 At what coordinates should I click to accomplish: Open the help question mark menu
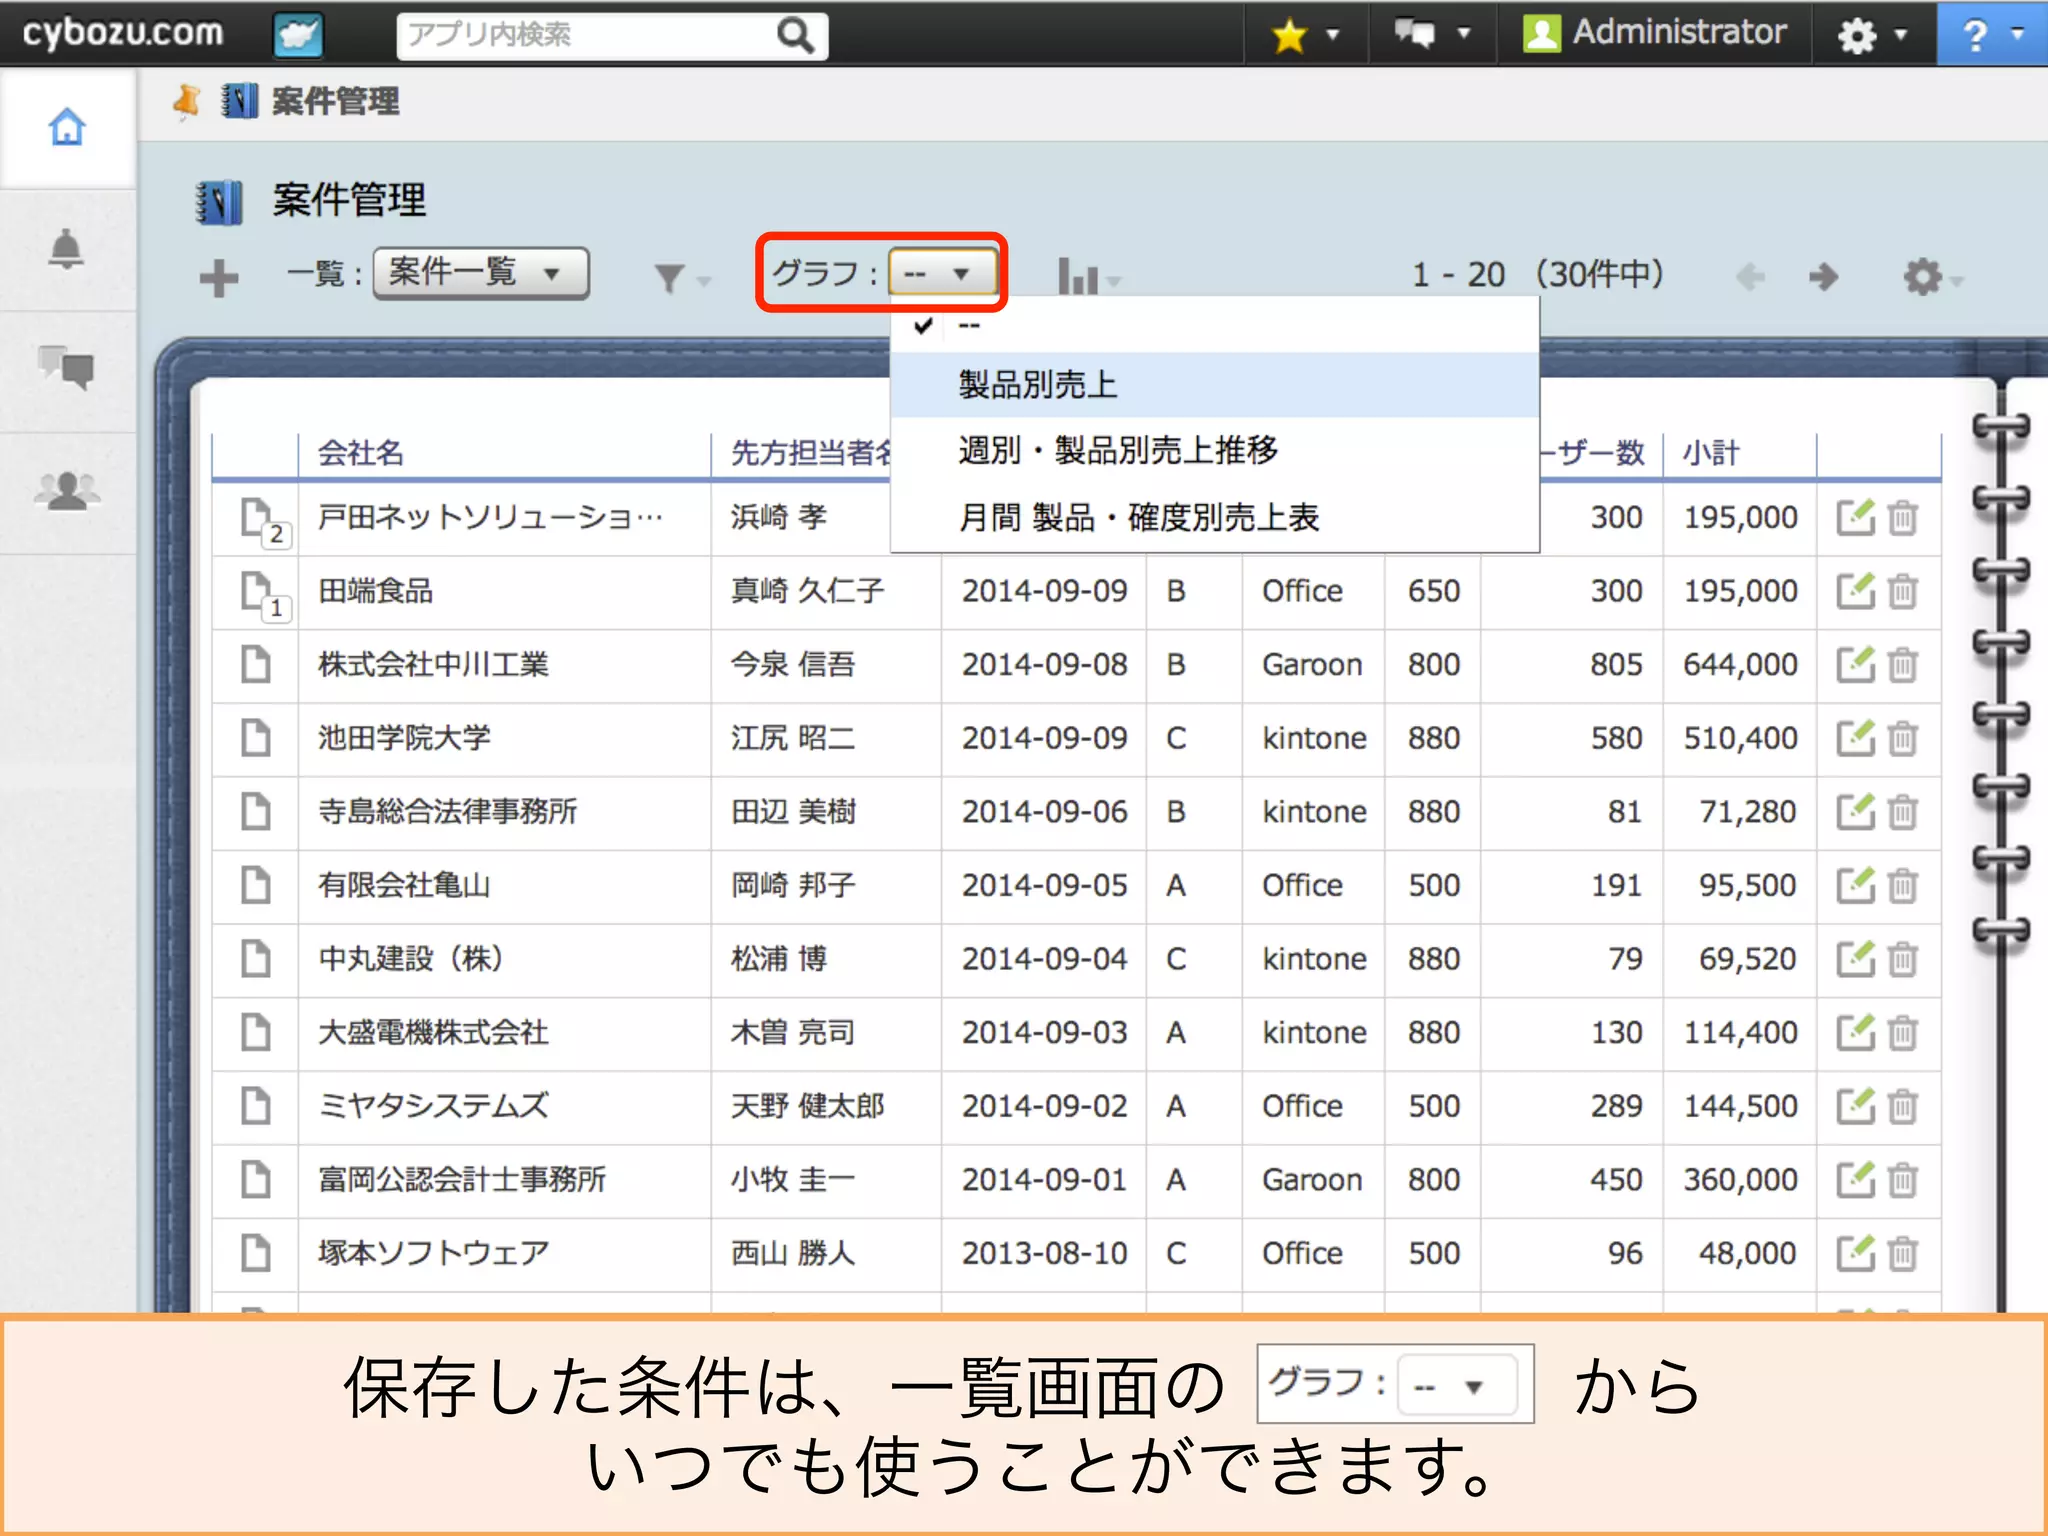pyautogui.click(x=1992, y=35)
